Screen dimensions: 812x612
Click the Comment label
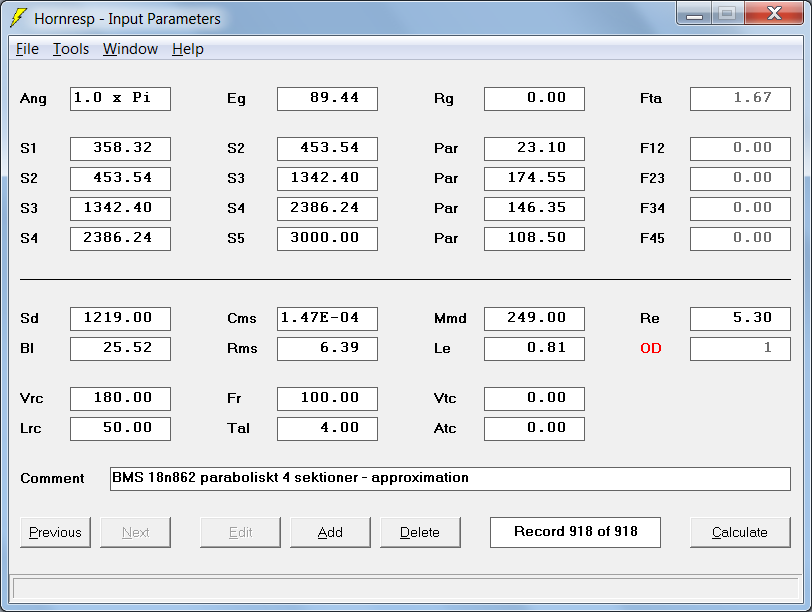coord(52,478)
